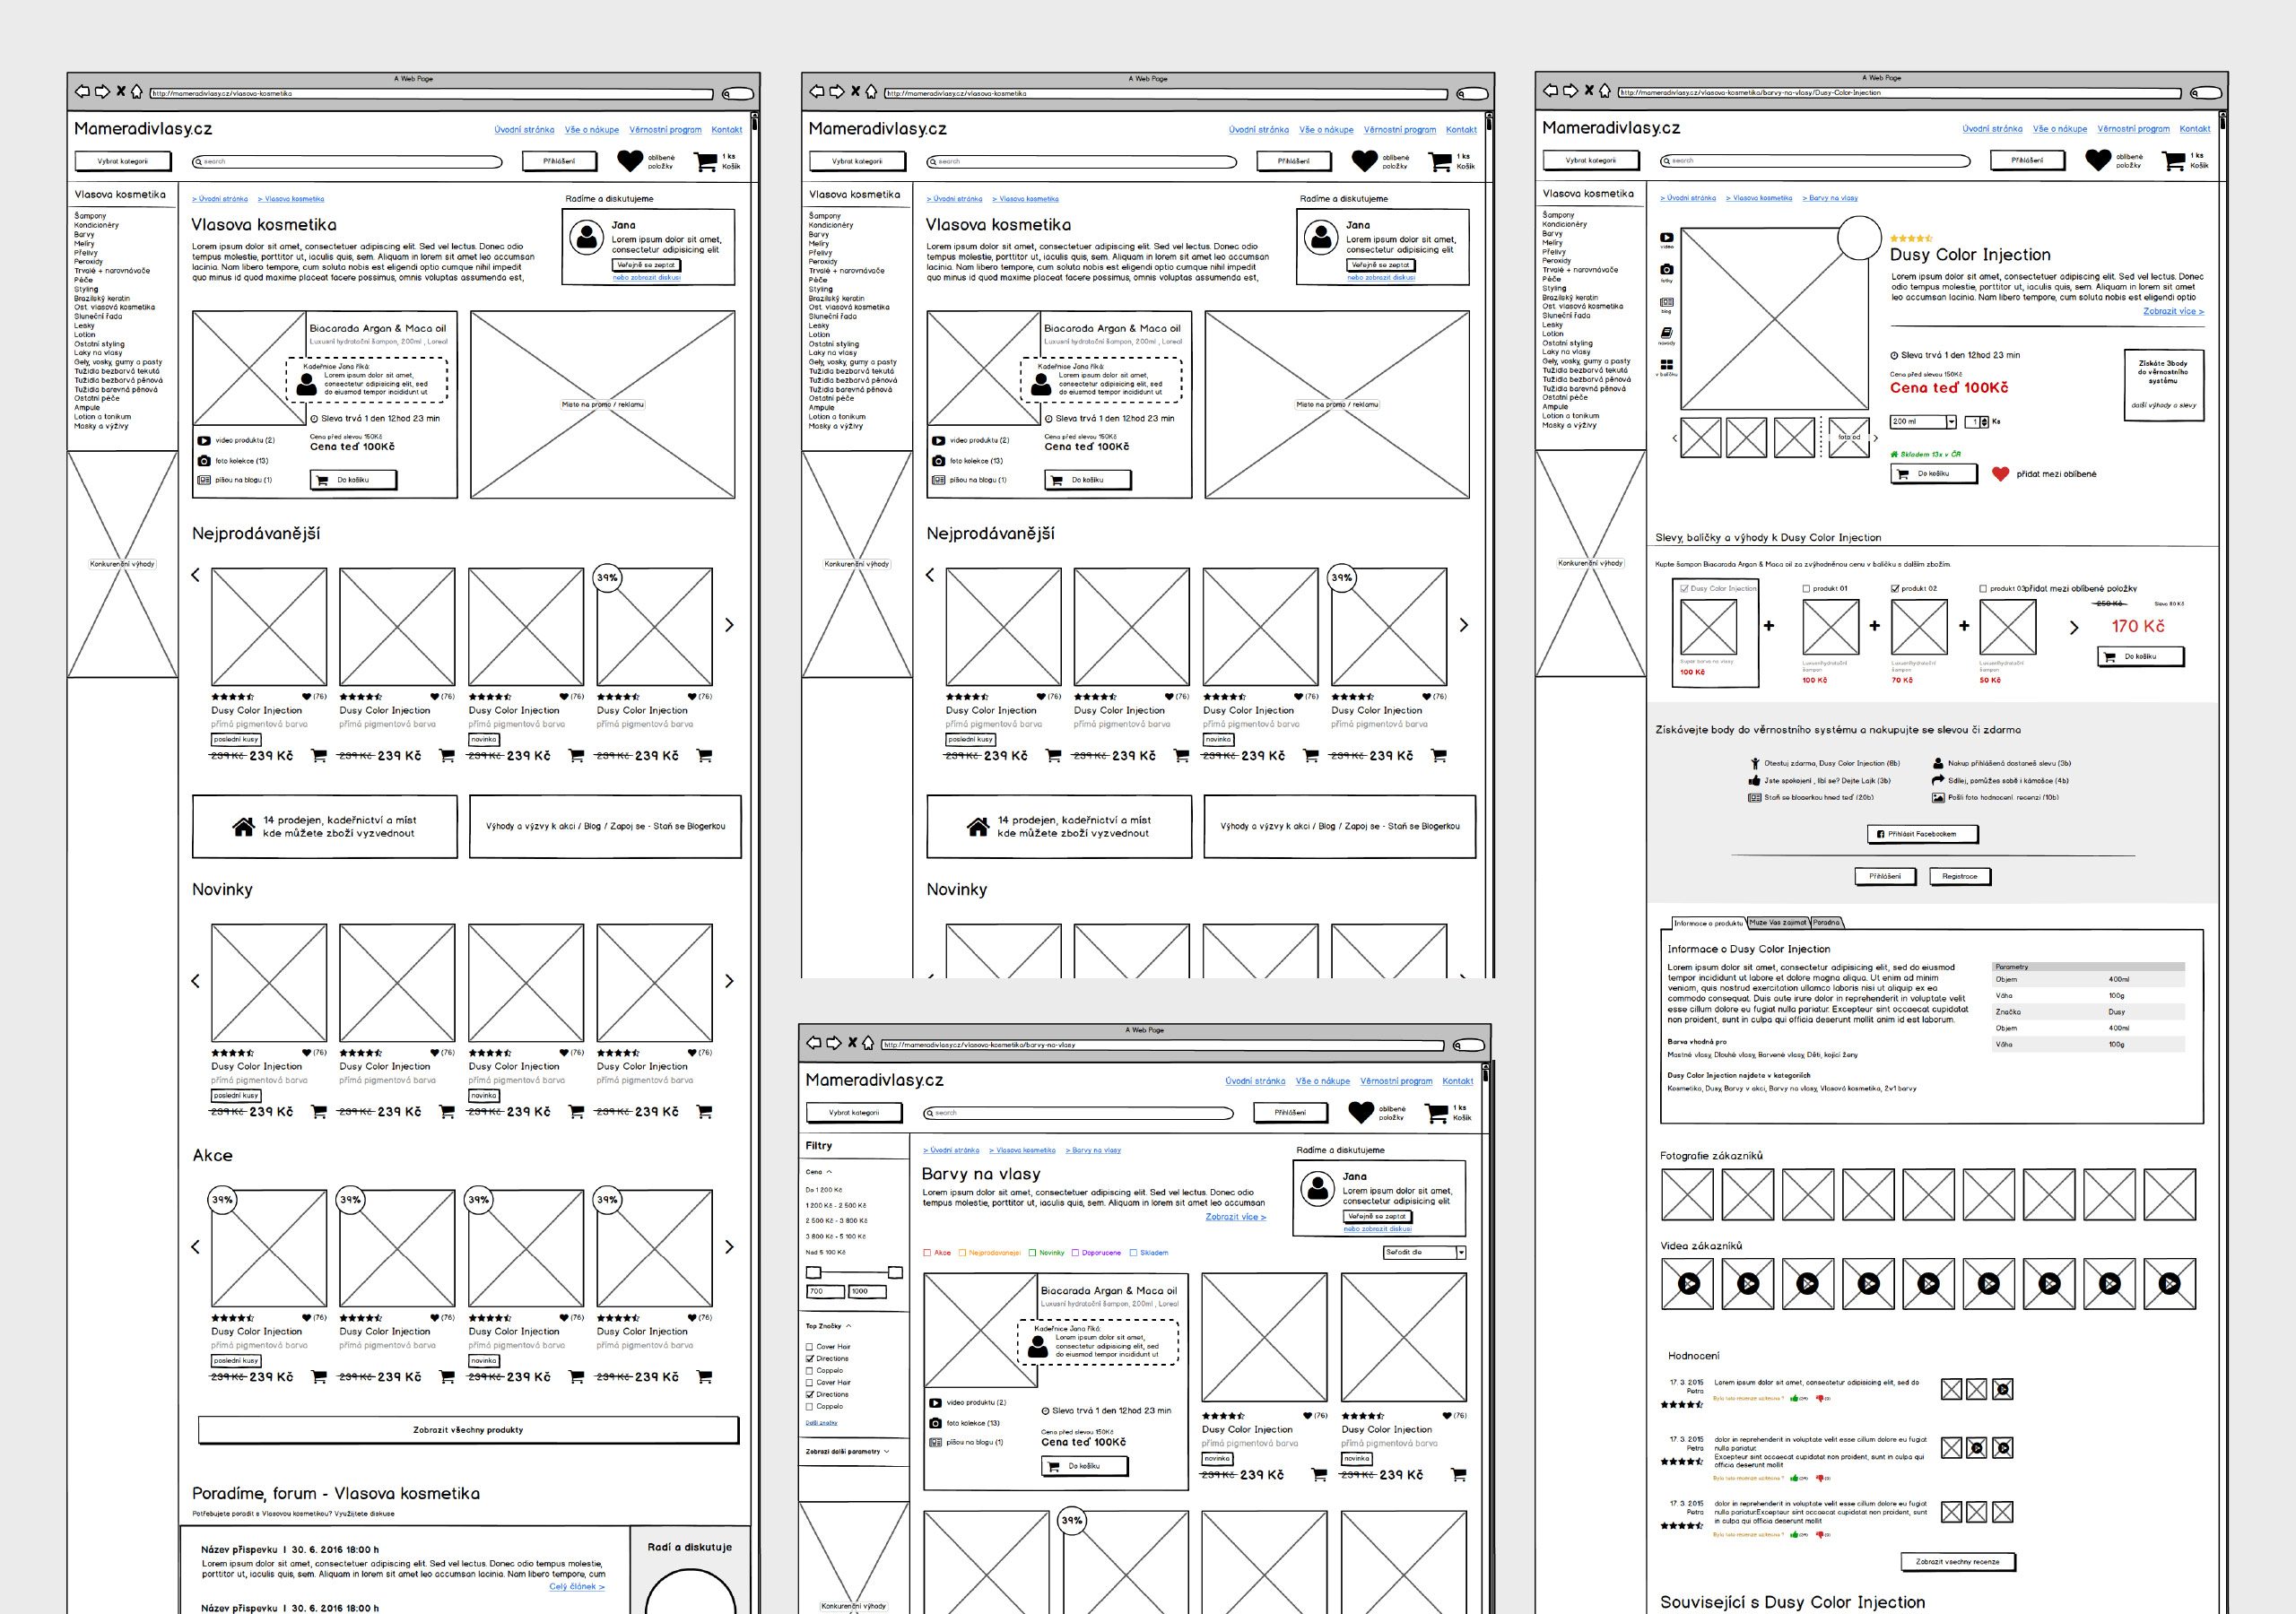Enable the green 'Novinky' filter checkbox
This screenshot has height=1614, width=2296.
[x=1032, y=1252]
